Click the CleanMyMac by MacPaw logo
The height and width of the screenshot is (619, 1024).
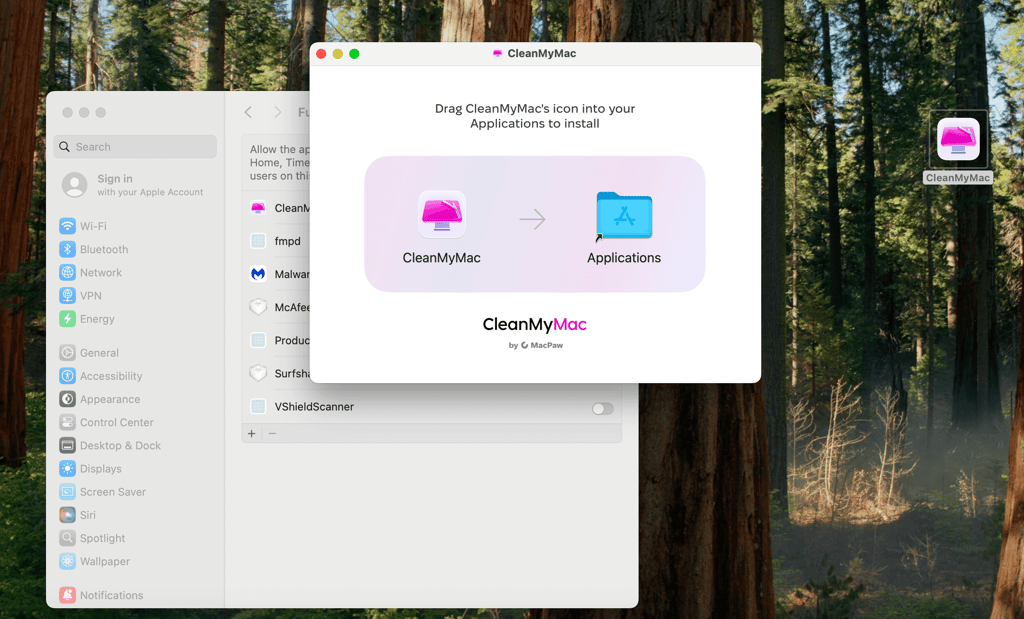[535, 332]
